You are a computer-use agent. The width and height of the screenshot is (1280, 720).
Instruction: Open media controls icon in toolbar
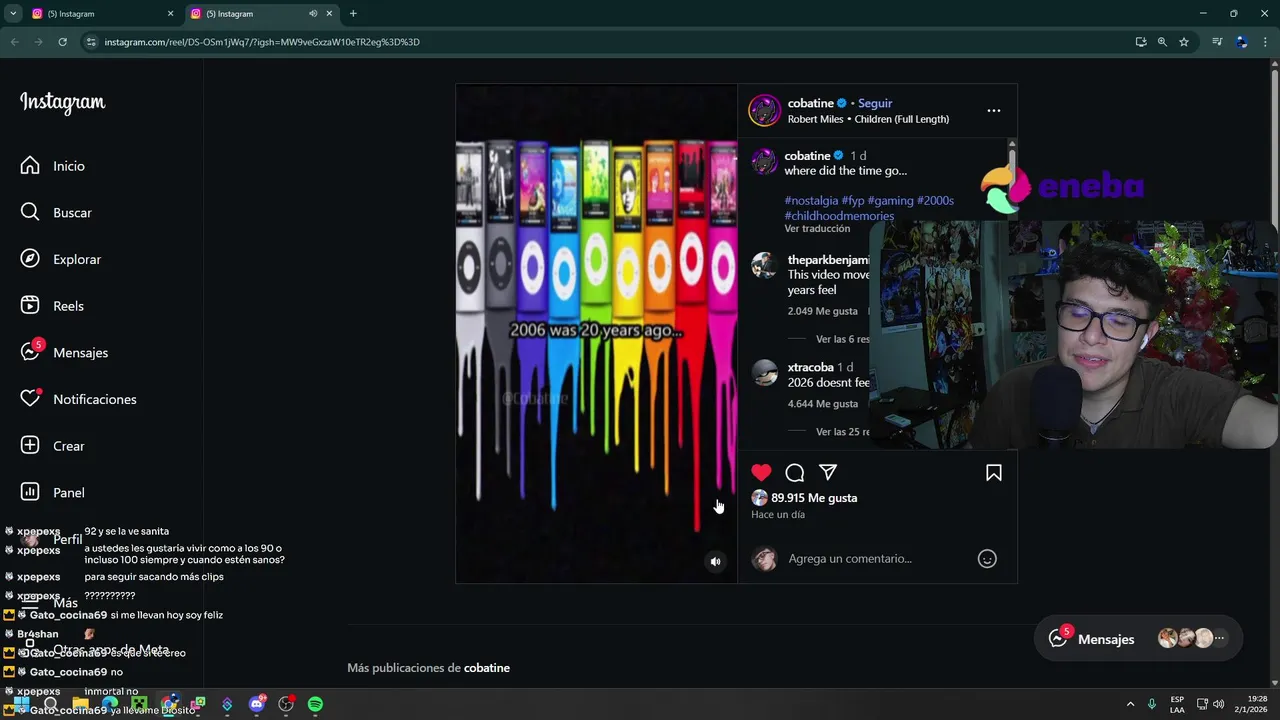pyautogui.click(x=1217, y=42)
